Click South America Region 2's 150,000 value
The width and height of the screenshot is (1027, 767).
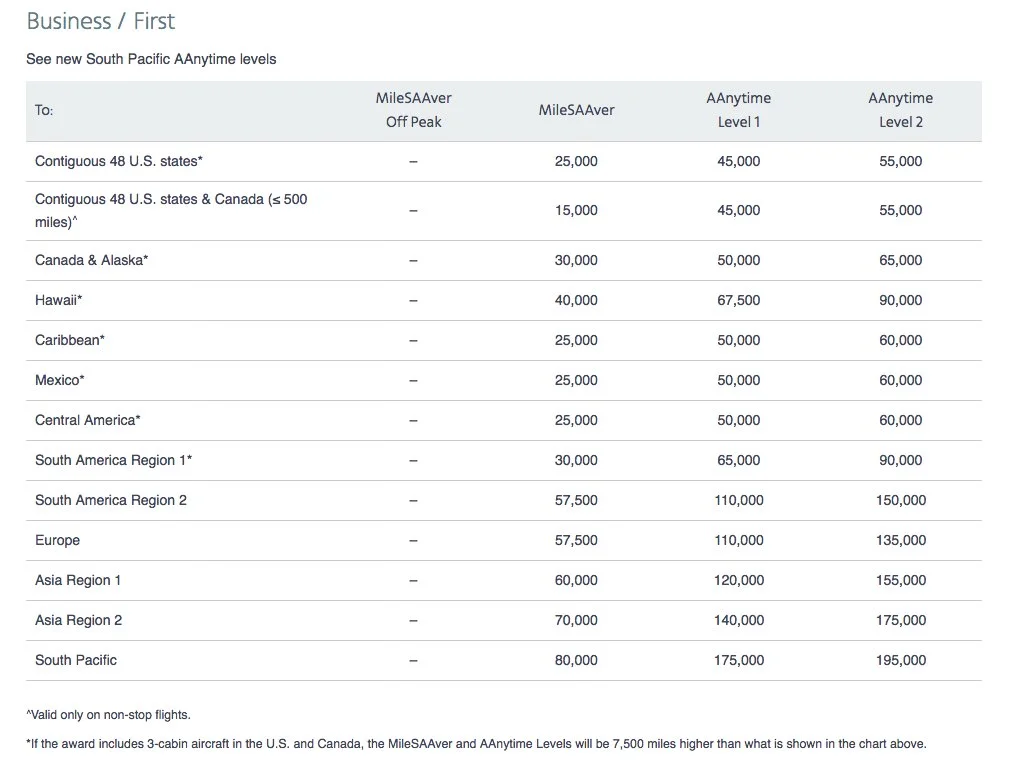(x=901, y=500)
